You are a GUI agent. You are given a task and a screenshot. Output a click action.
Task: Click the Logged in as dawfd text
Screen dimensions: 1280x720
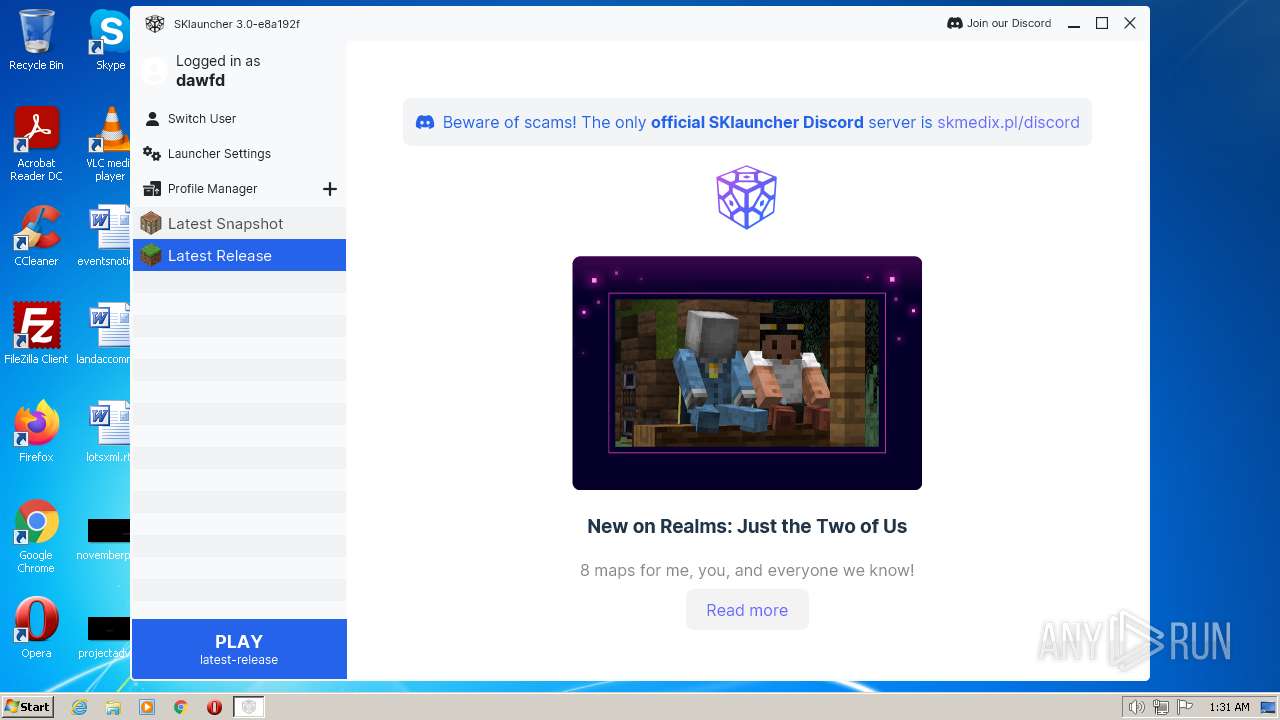[218, 71]
